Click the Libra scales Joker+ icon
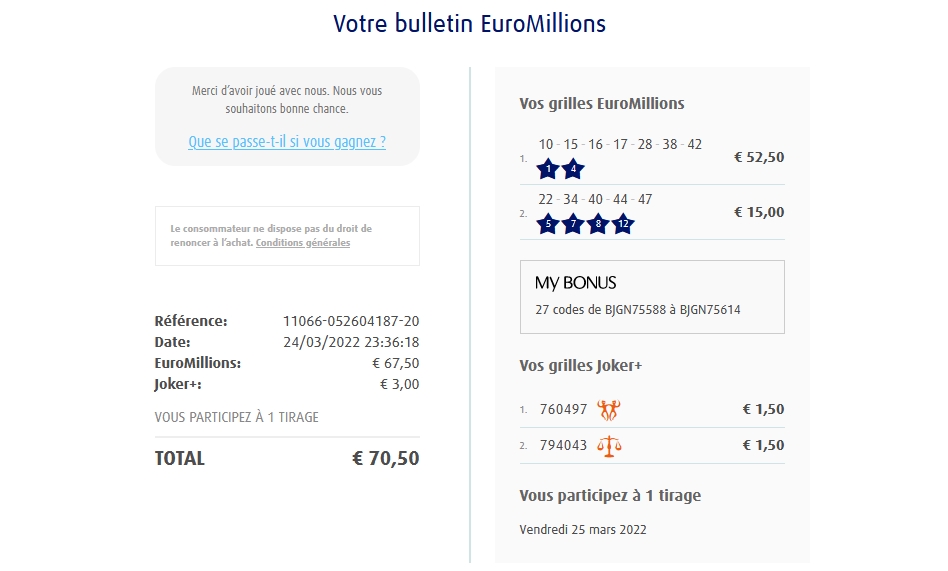 608,445
